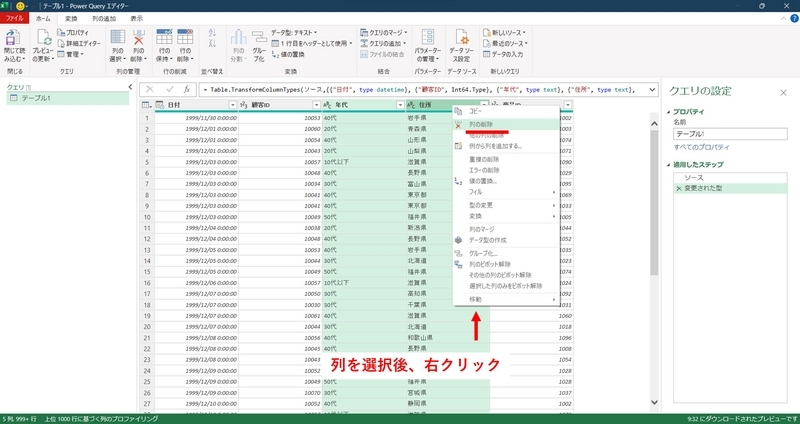Viewport: 800px width, 424px height.
Task: Open the 詳細エディター (Advanced Editor)
Action: pyautogui.click(x=78, y=43)
